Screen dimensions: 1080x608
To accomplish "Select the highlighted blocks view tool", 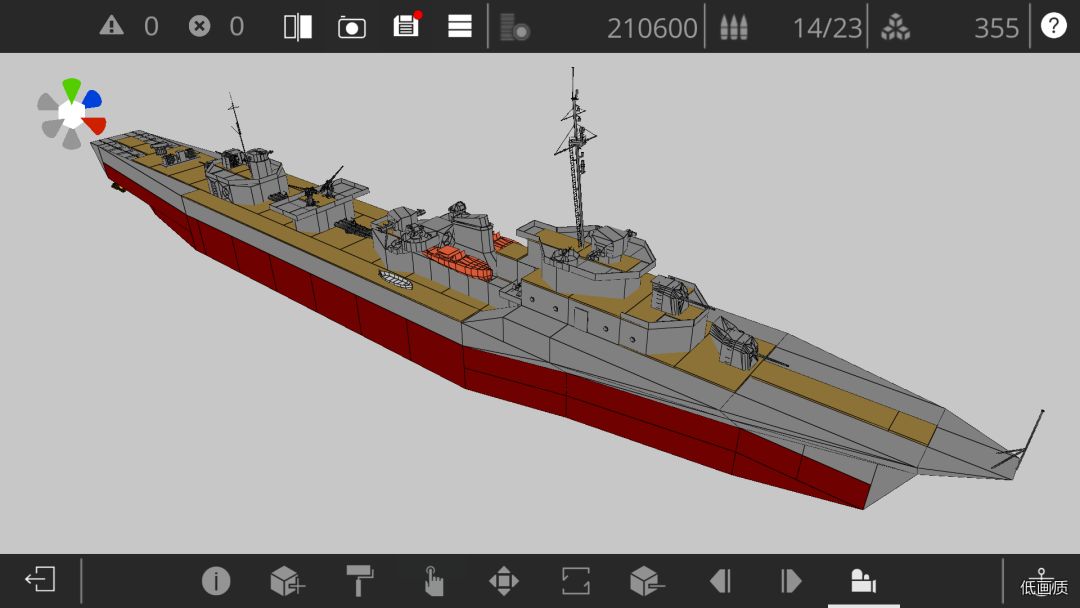I will pyautogui.click(x=863, y=580).
